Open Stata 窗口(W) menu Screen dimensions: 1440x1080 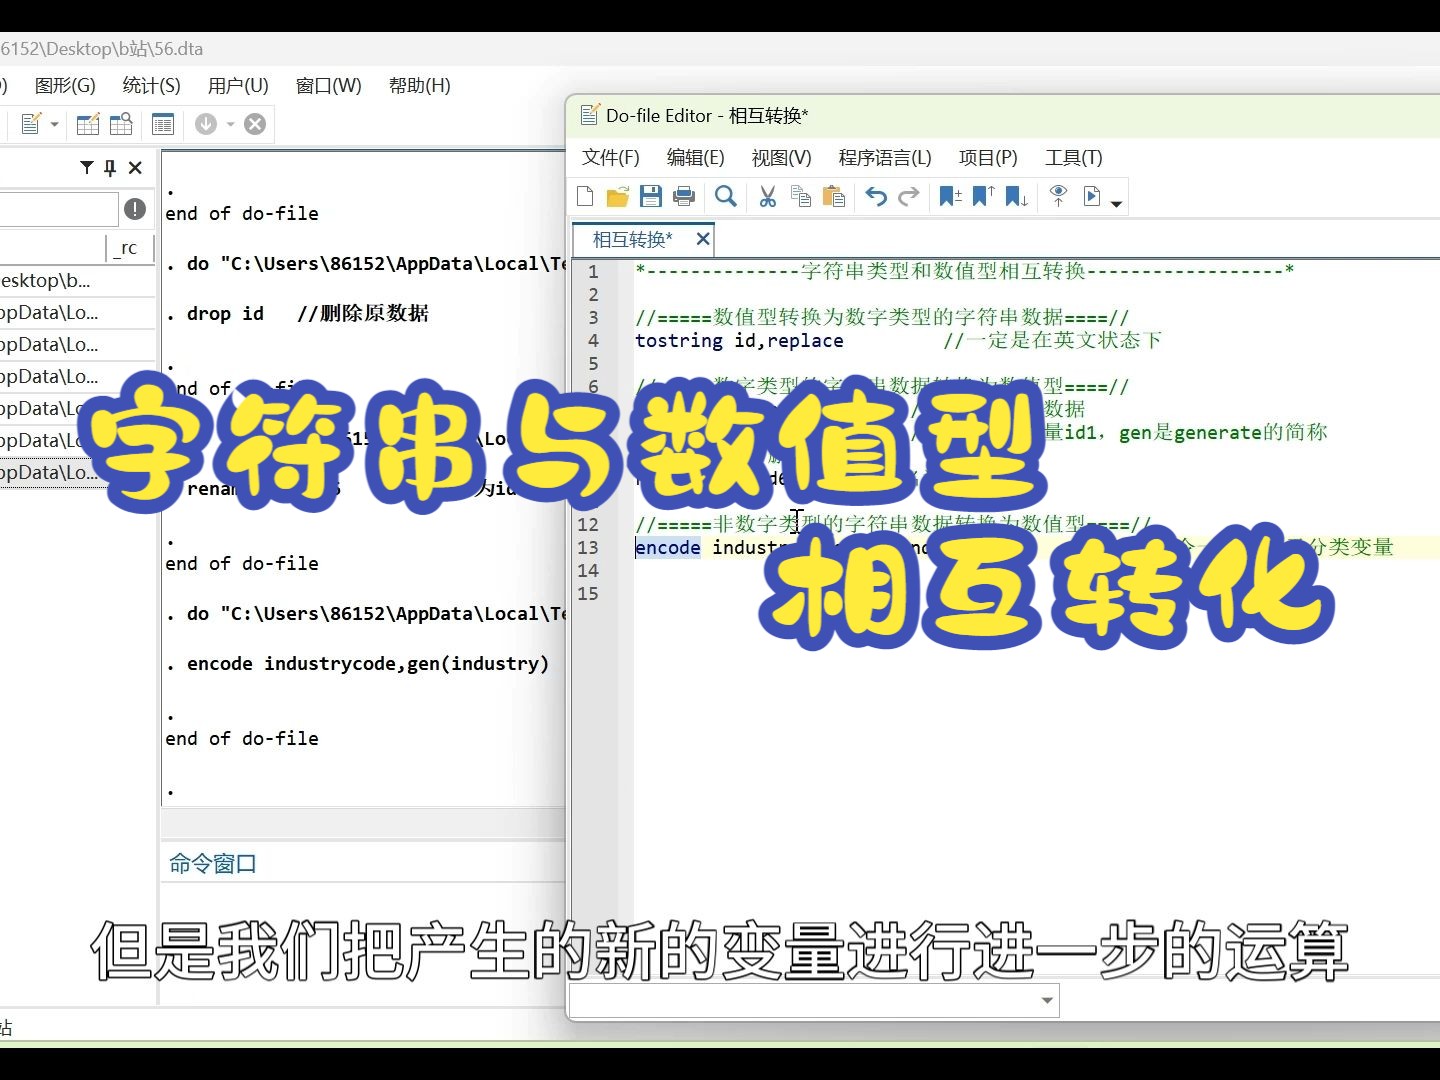point(328,85)
